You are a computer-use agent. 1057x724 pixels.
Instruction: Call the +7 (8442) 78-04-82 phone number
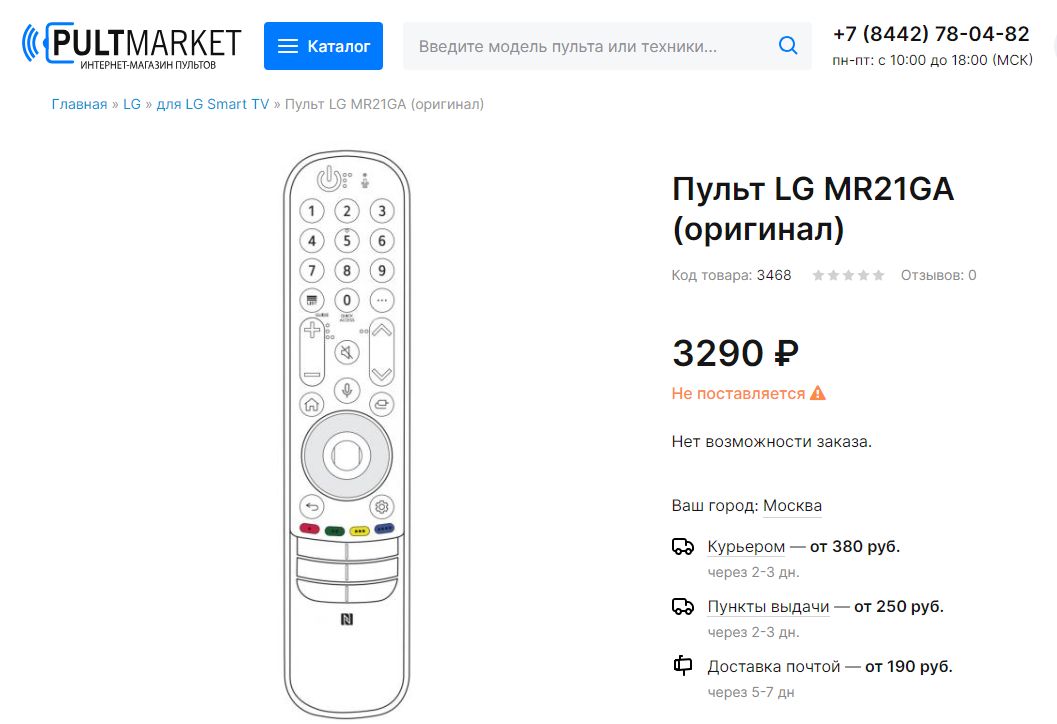point(931,34)
